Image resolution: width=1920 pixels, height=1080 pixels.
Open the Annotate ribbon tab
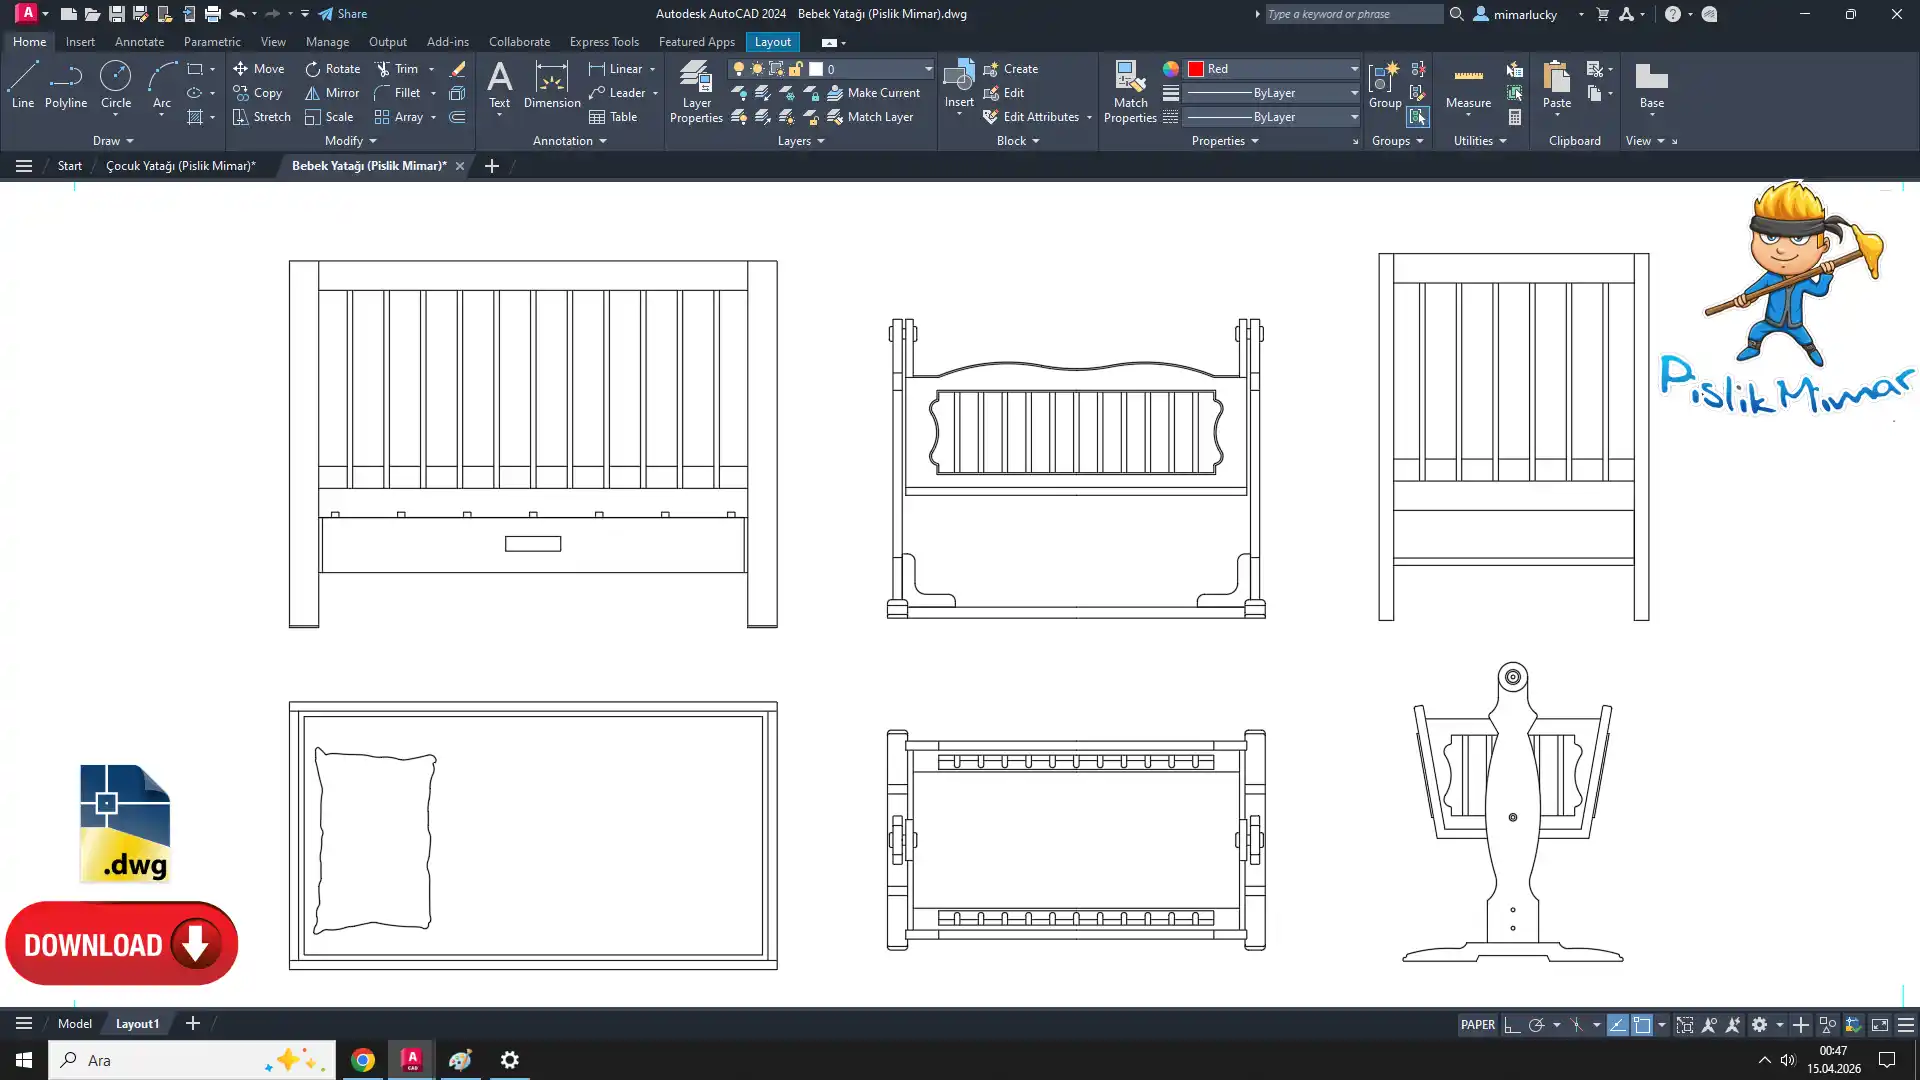click(139, 42)
